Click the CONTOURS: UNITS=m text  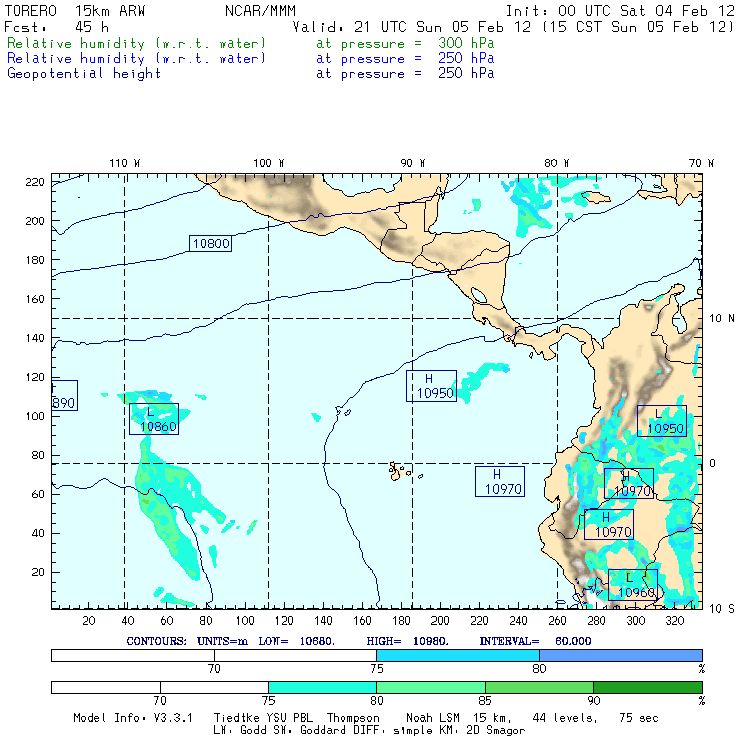coord(187,641)
